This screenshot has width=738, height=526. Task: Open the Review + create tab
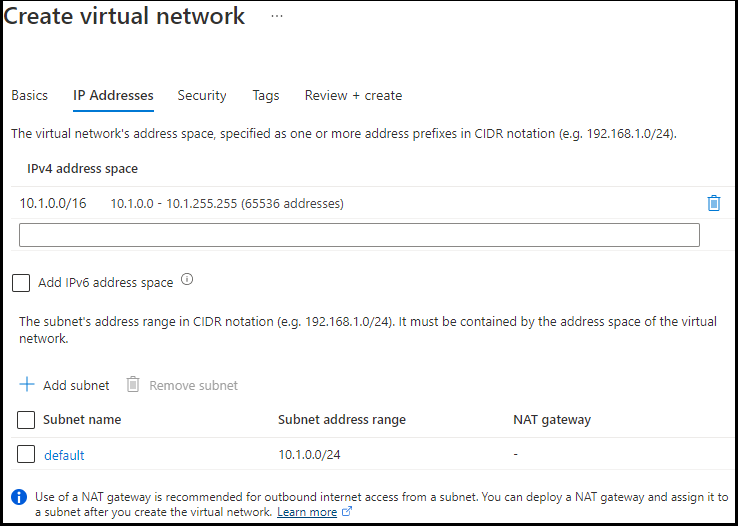353,96
